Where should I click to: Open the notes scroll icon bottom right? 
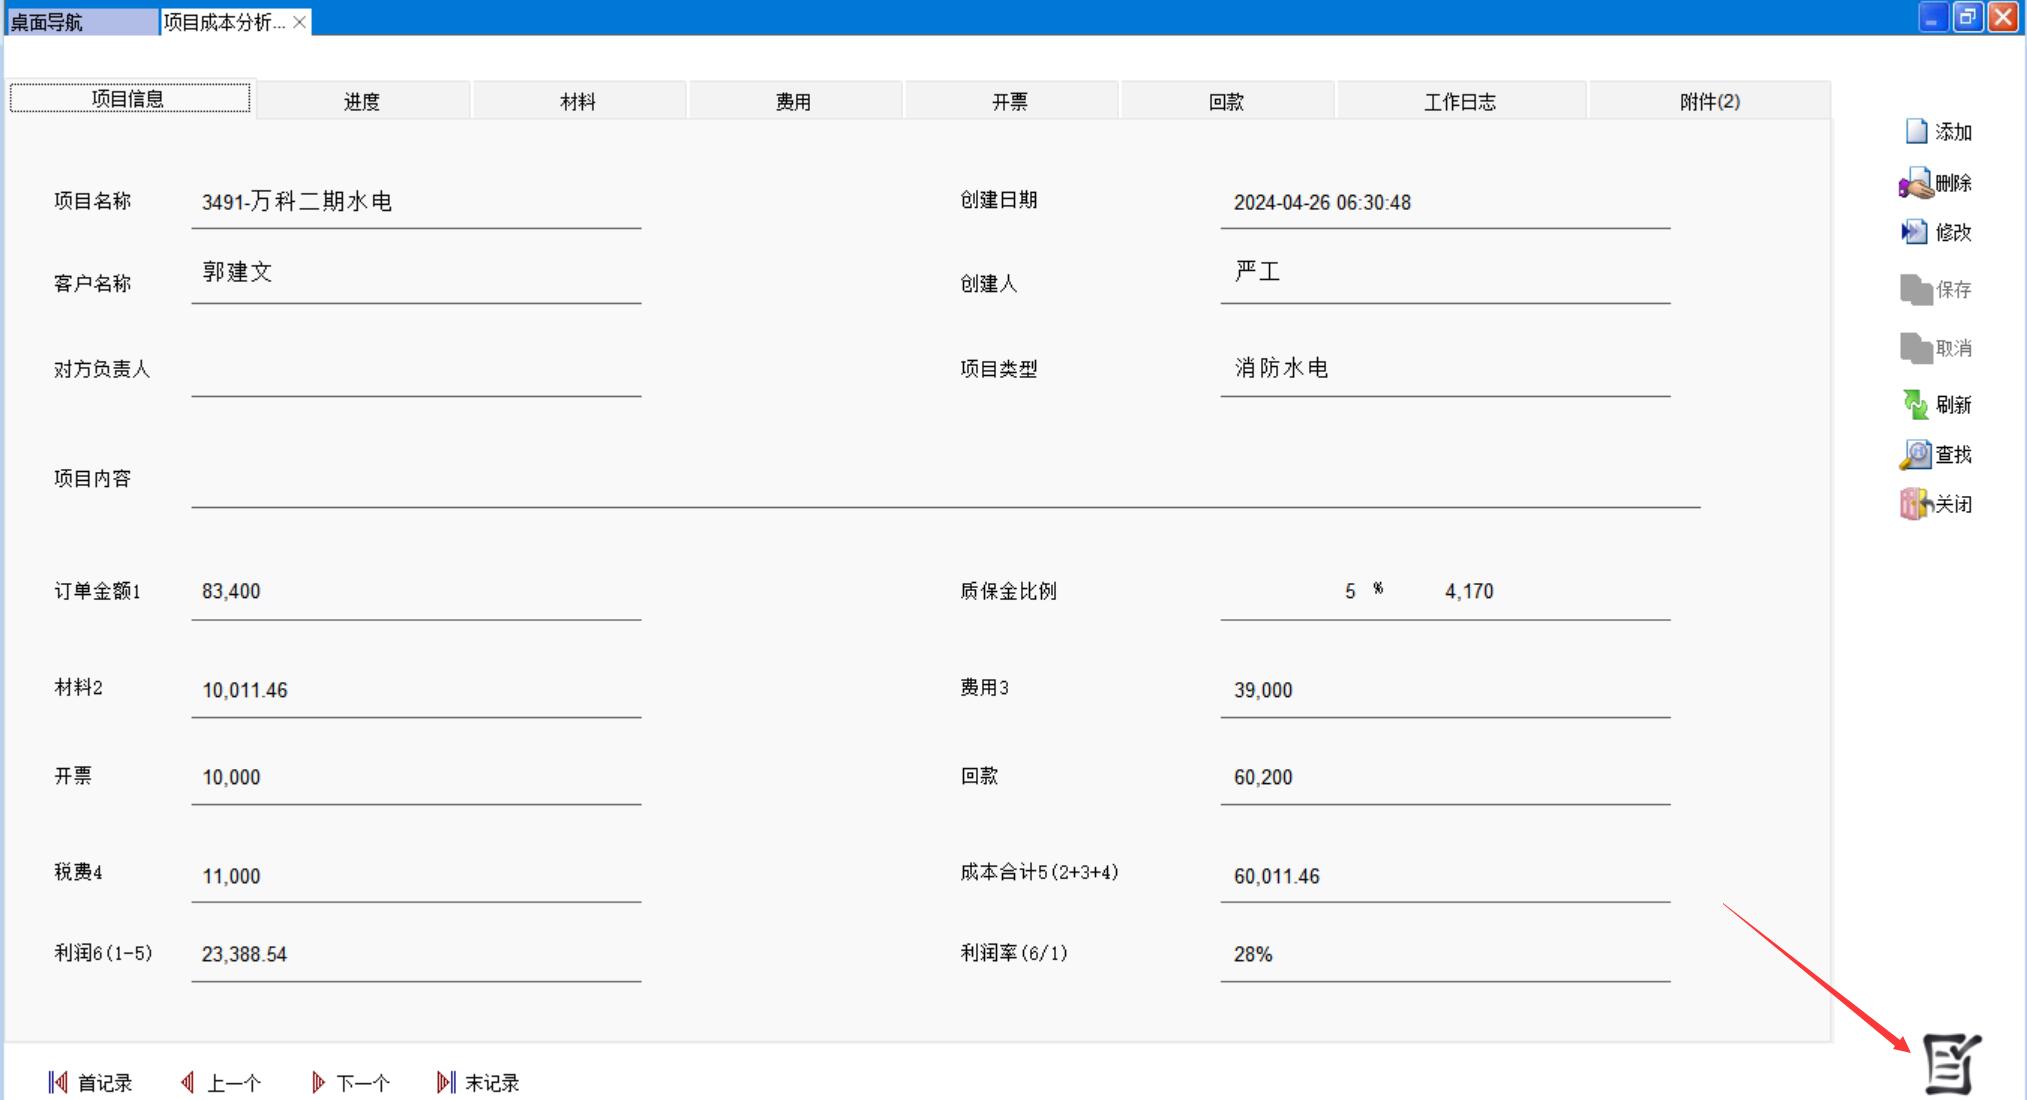(1950, 1064)
